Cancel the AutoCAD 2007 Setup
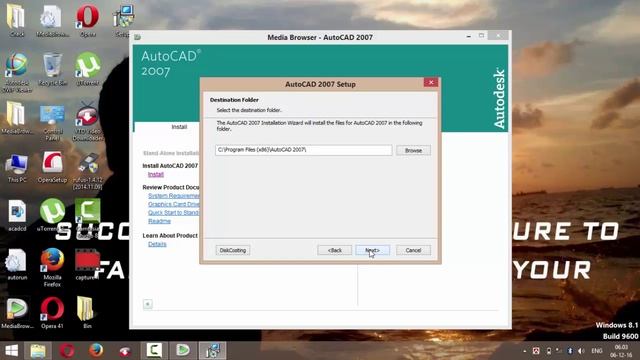 click(x=413, y=250)
